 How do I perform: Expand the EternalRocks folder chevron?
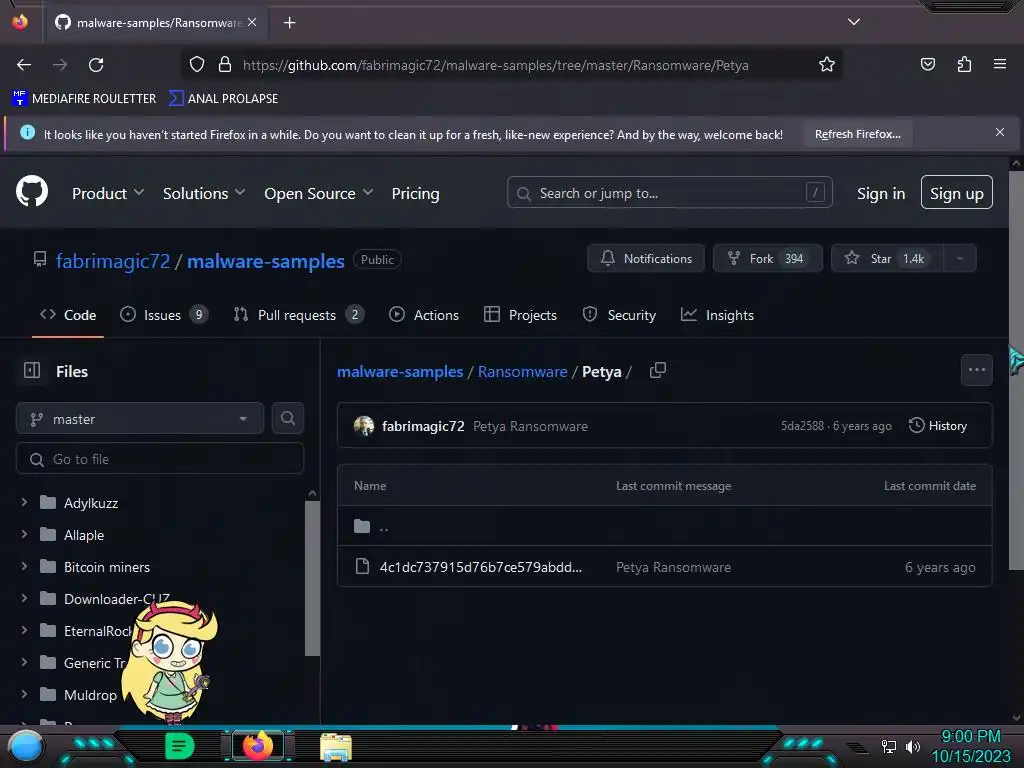point(24,630)
